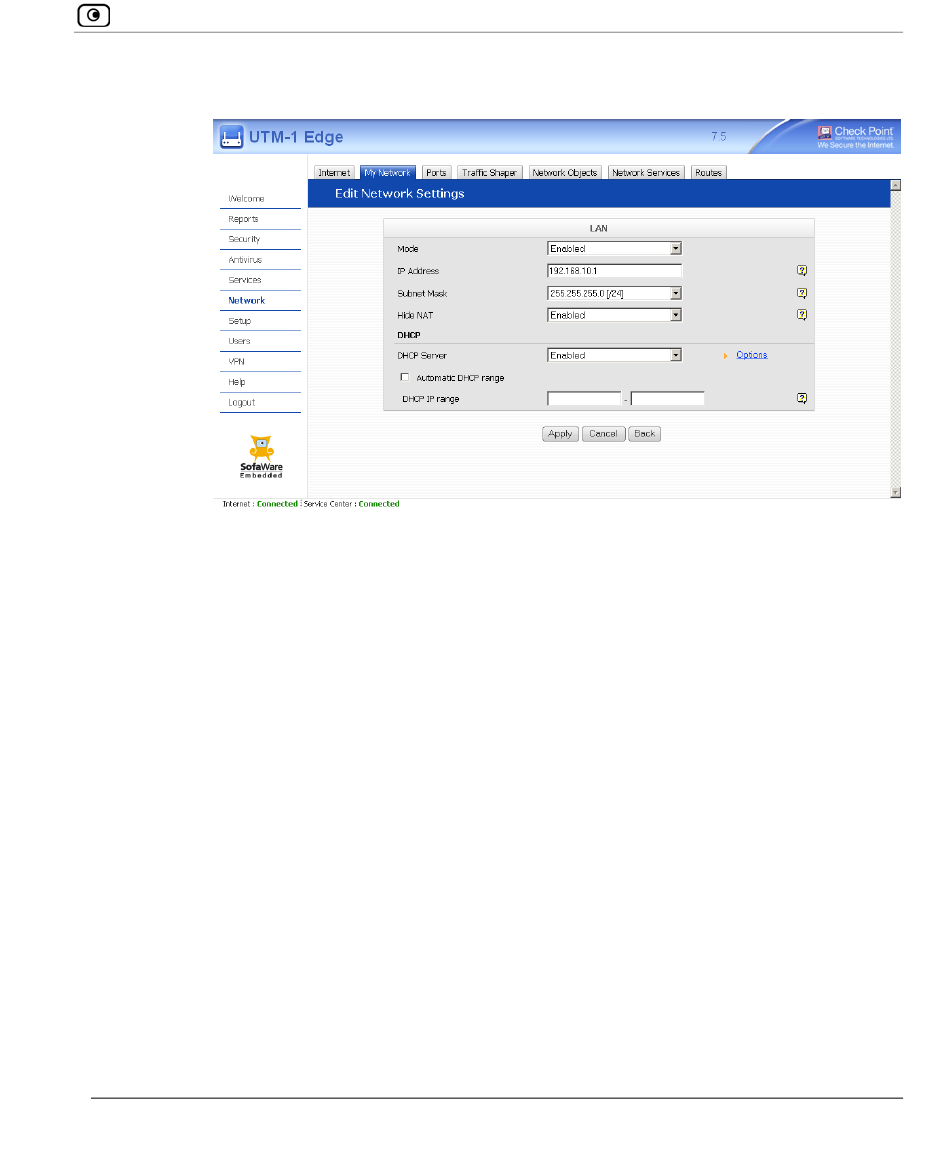The height and width of the screenshot is (1176, 950).
Task: Click the scrollbar up arrow
Action: [895, 185]
